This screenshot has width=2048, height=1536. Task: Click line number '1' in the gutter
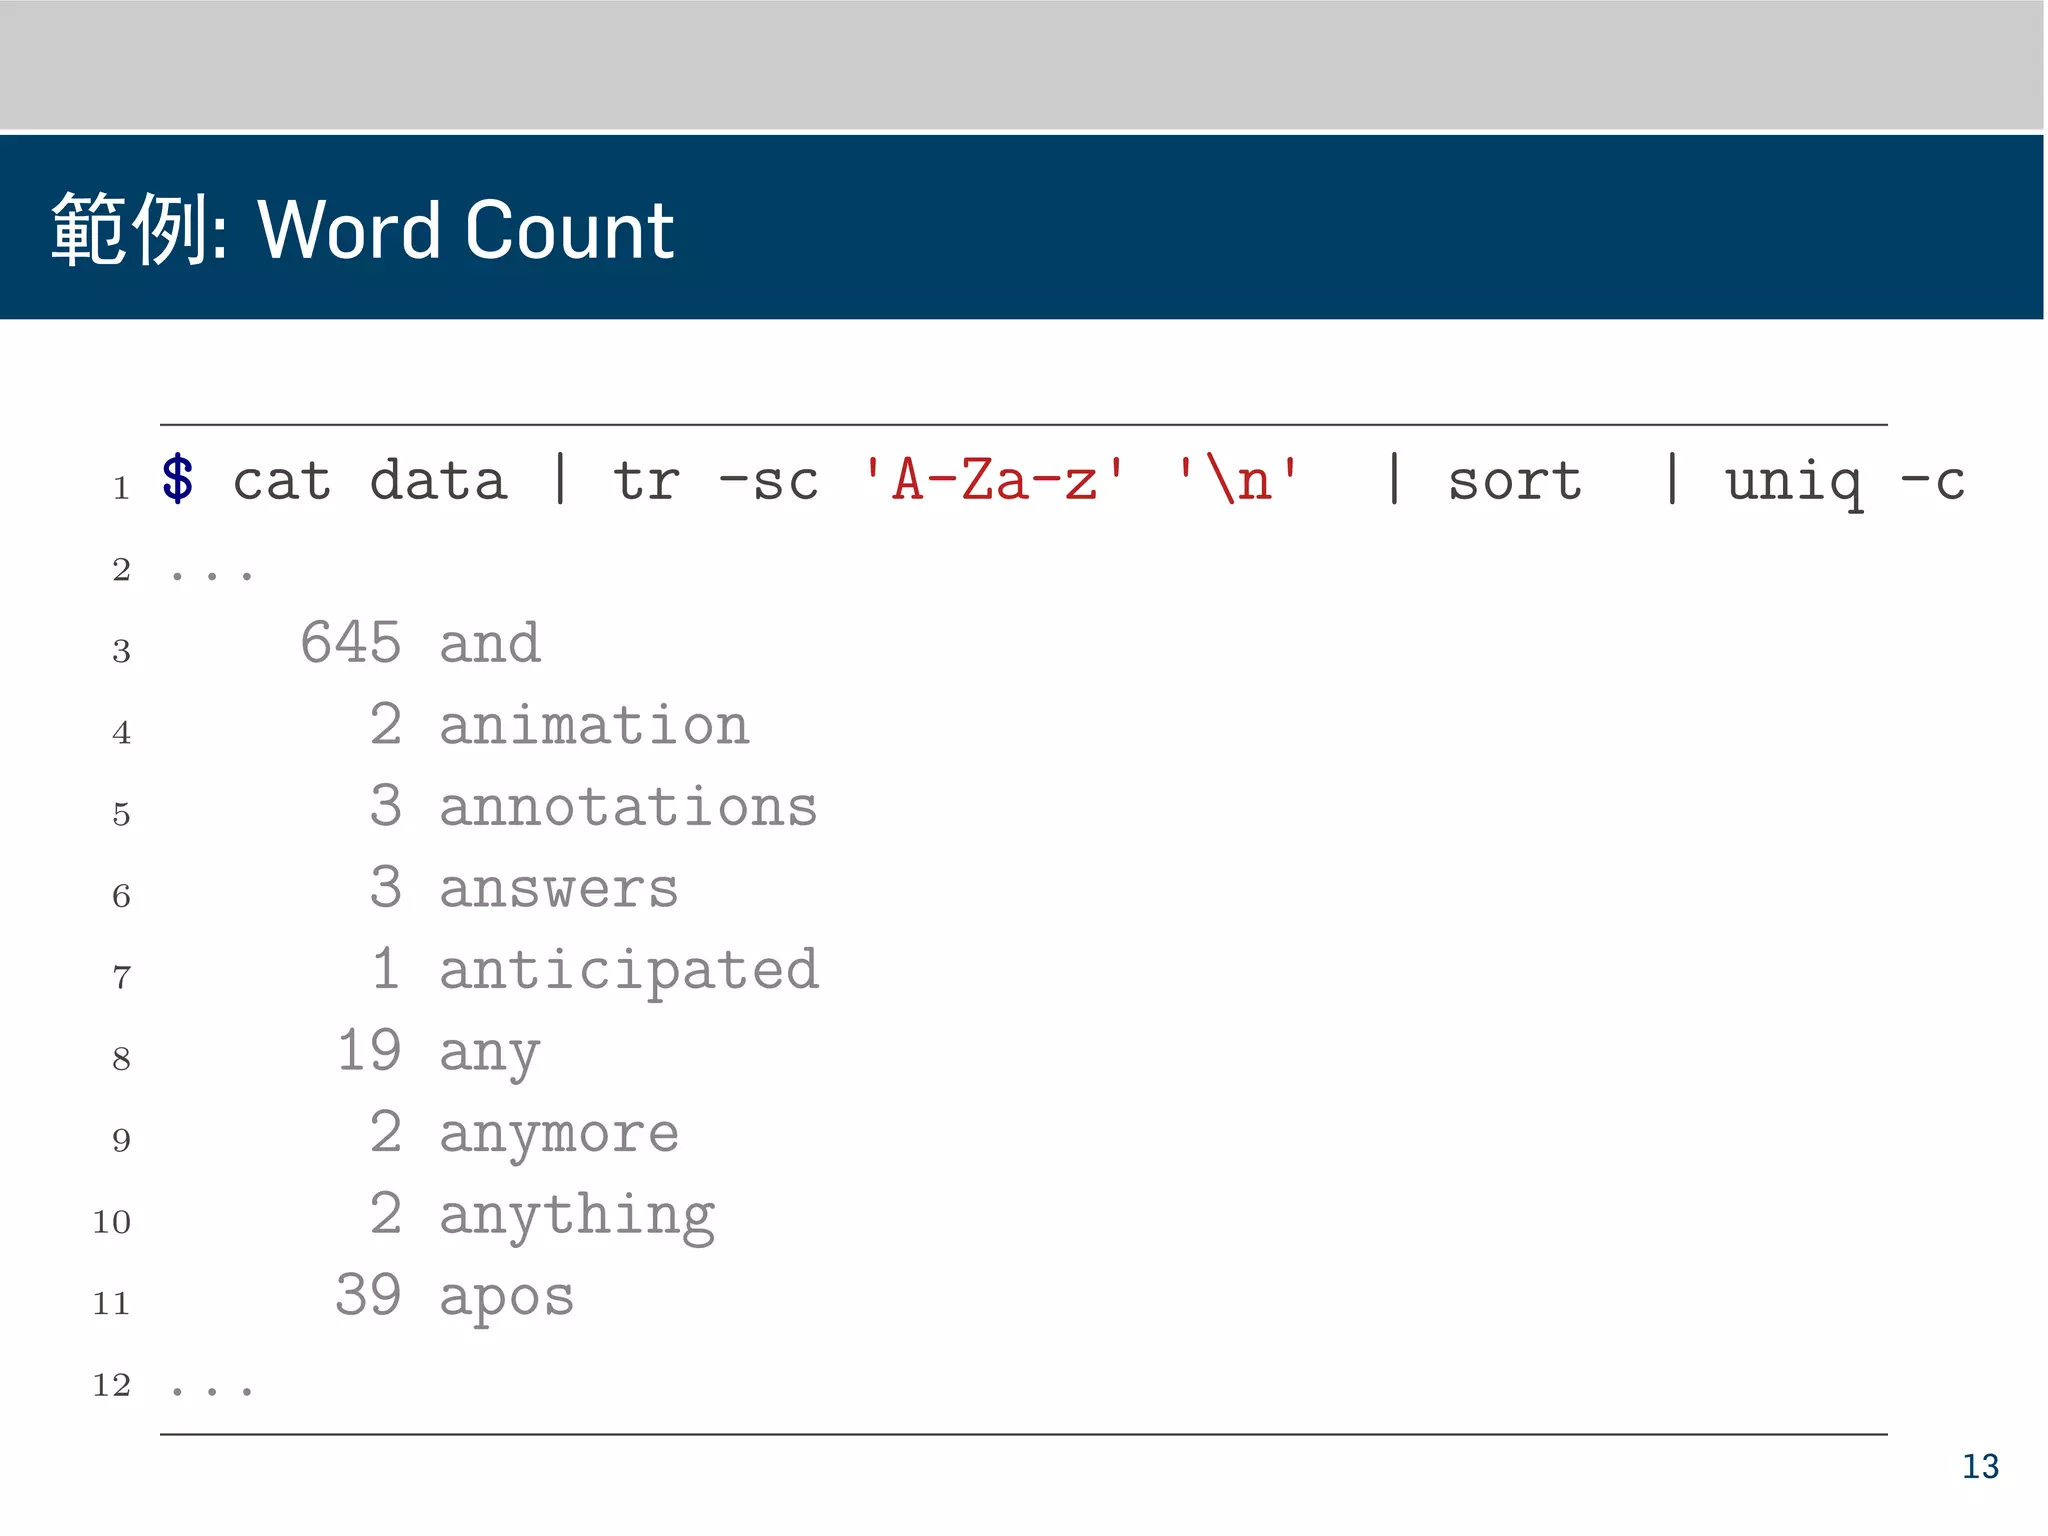(121, 488)
